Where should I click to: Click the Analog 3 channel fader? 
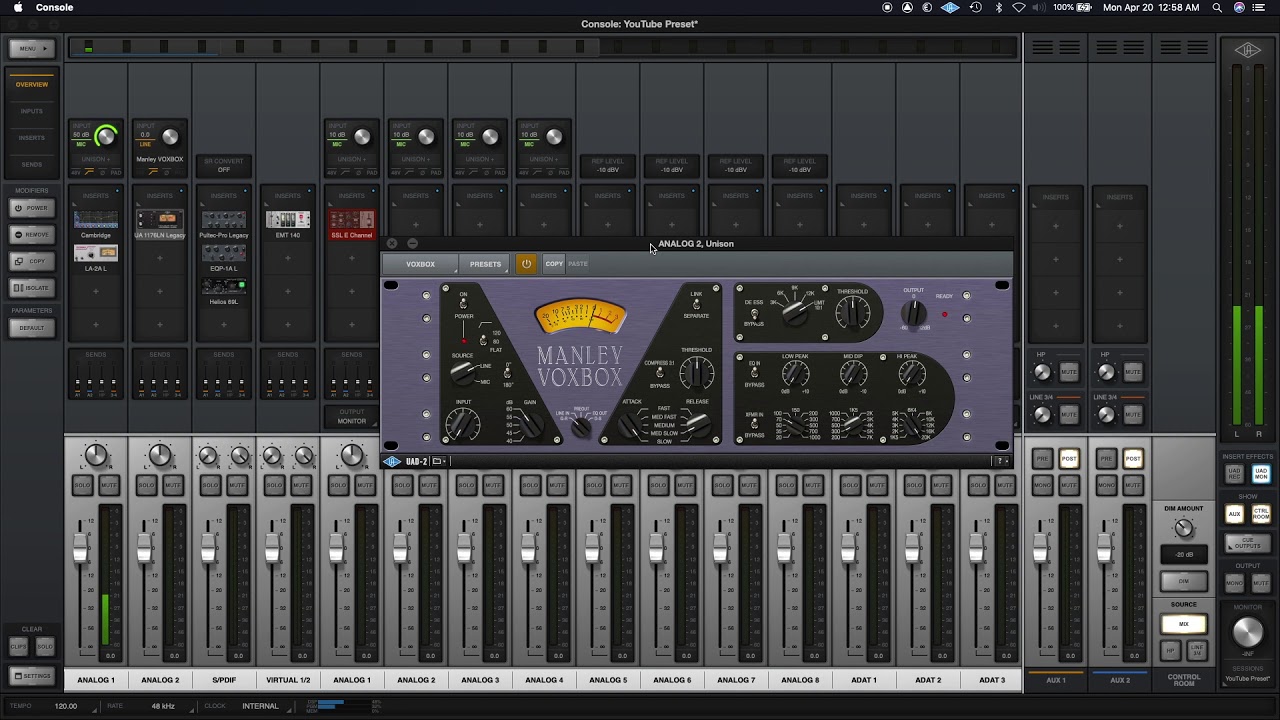point(464,549)
